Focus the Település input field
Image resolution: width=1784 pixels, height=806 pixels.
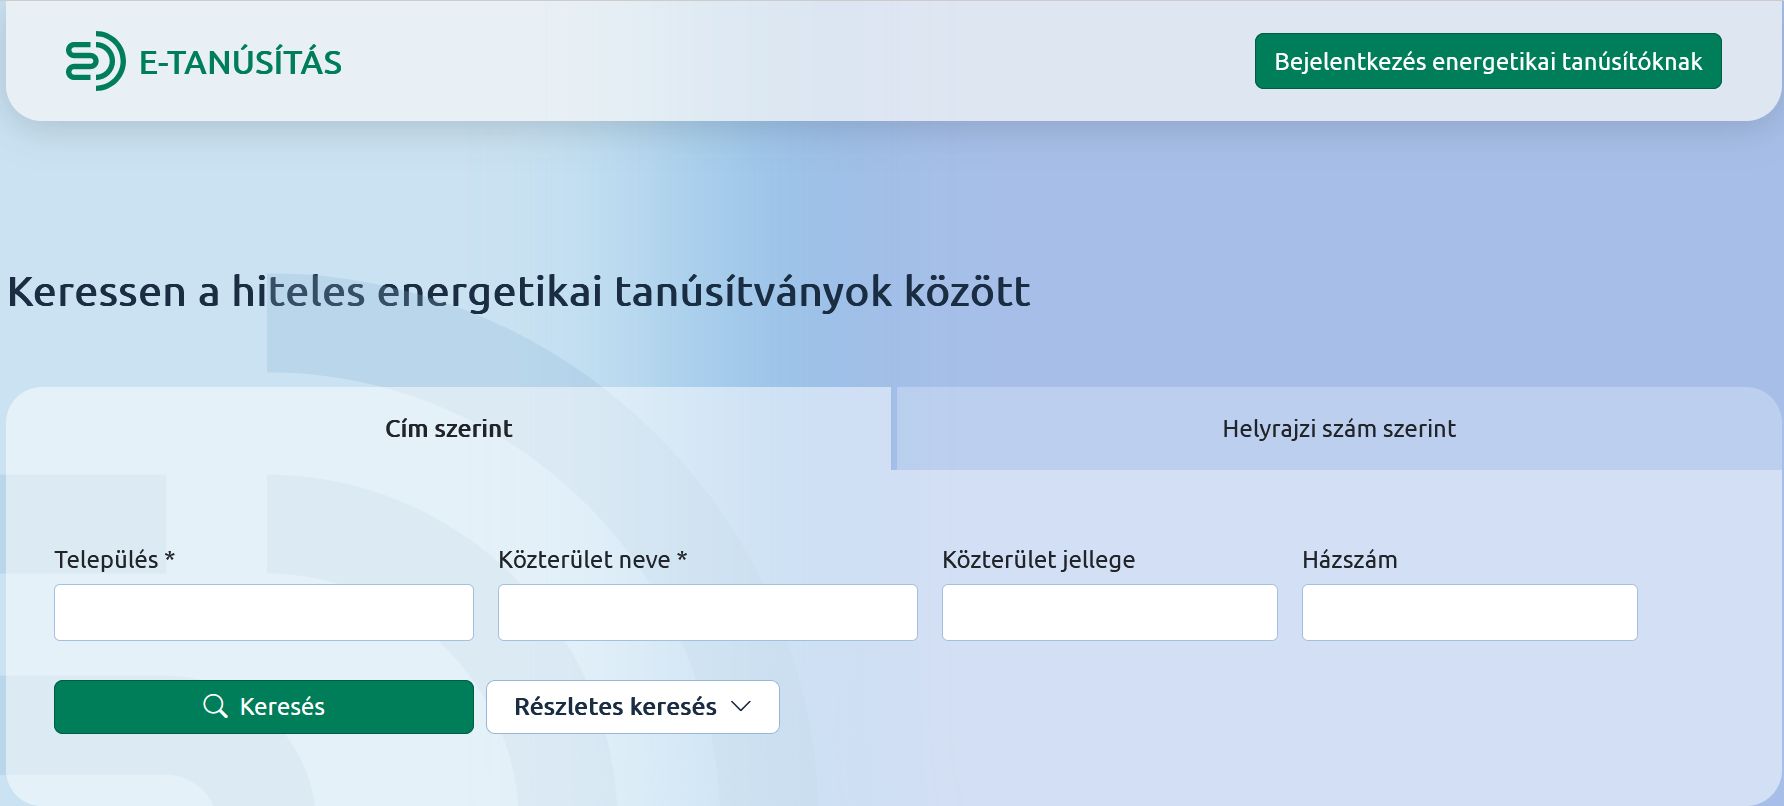264,612
